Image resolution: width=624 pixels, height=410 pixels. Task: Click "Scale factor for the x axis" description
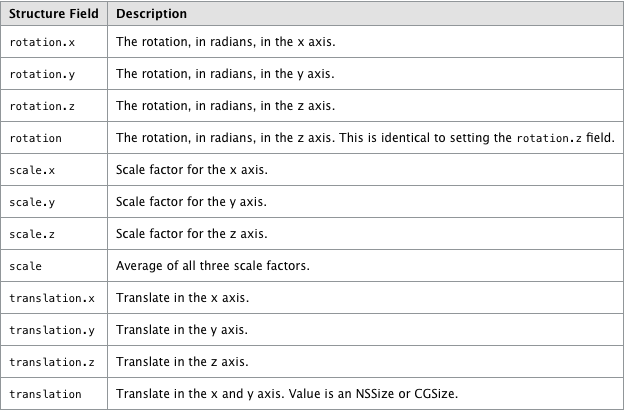[x=191, y=170]
